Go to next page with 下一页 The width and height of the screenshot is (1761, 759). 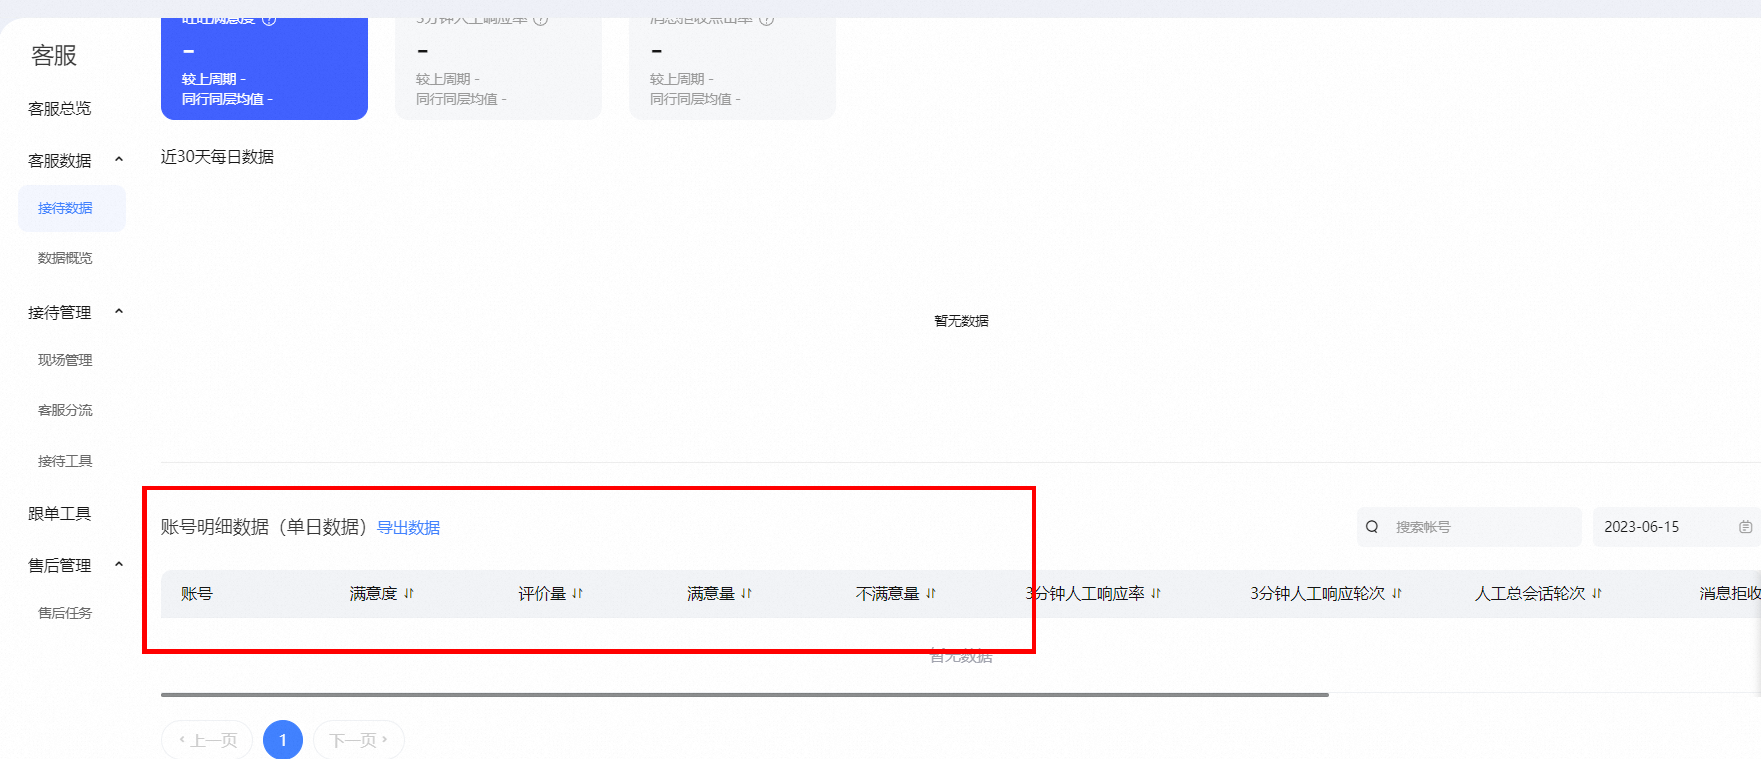point(359,740)
